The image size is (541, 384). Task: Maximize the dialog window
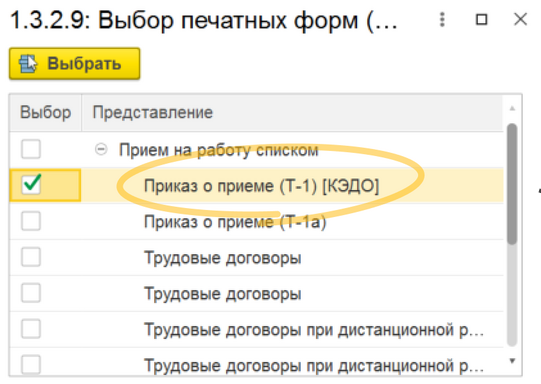[x=482, y=20]
